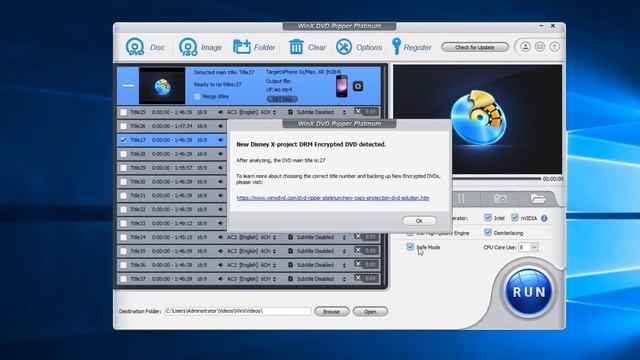Tick the Title31 checkbox

point(123,196)
